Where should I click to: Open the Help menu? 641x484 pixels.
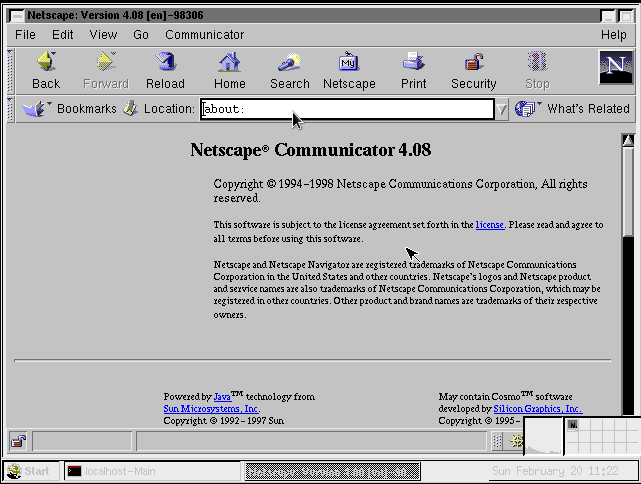[613, 34]
